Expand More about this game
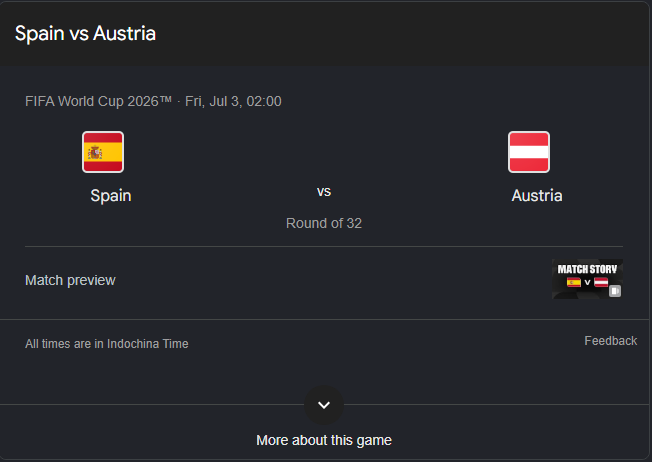The height and width of the screenshot is (462, 652). point(324,440)
